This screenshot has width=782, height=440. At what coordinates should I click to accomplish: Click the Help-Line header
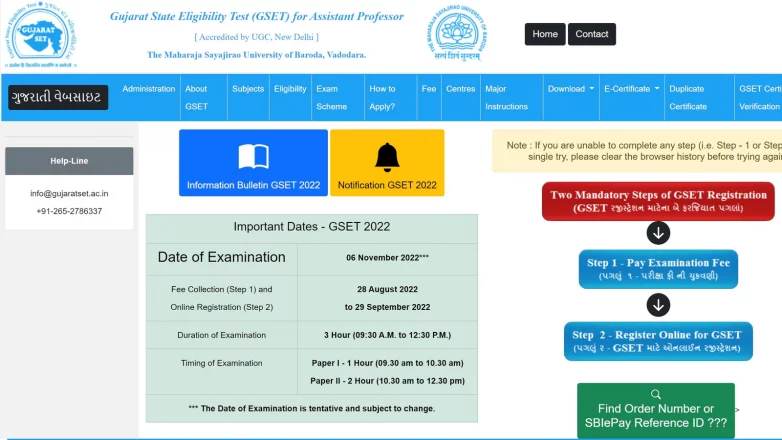click(x=69, y=161)
